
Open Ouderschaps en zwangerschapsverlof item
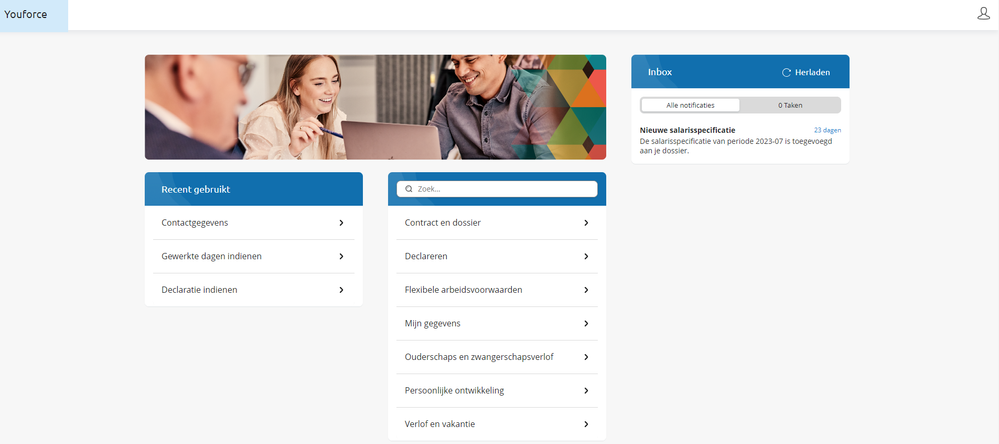[497, 357]
